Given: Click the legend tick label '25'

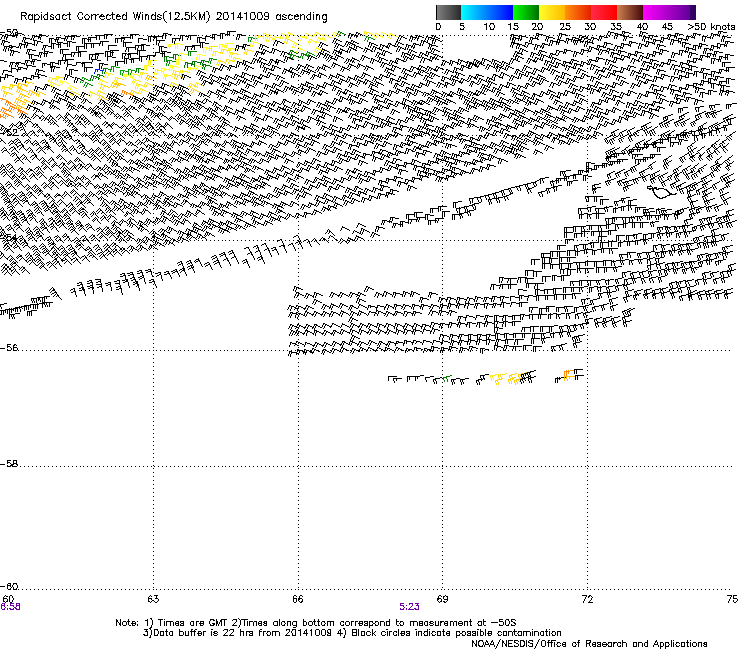Looking at the screenshot, I should point(564,27).
